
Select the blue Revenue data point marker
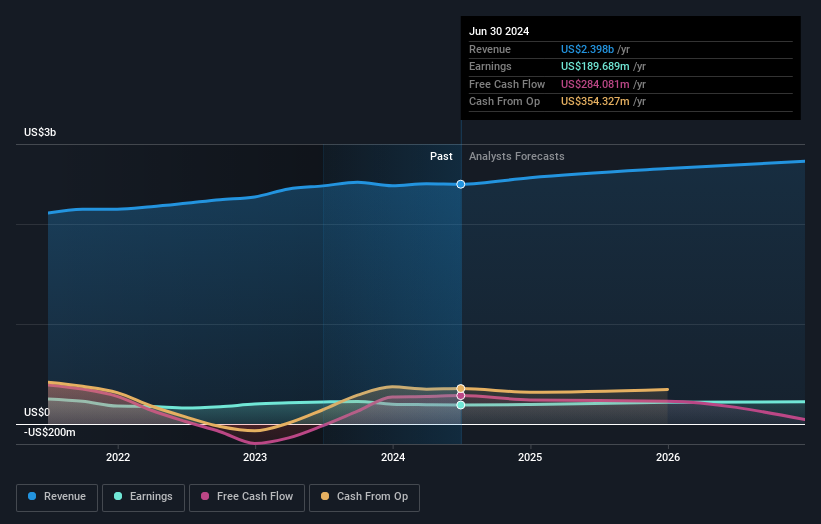[461, 184]
